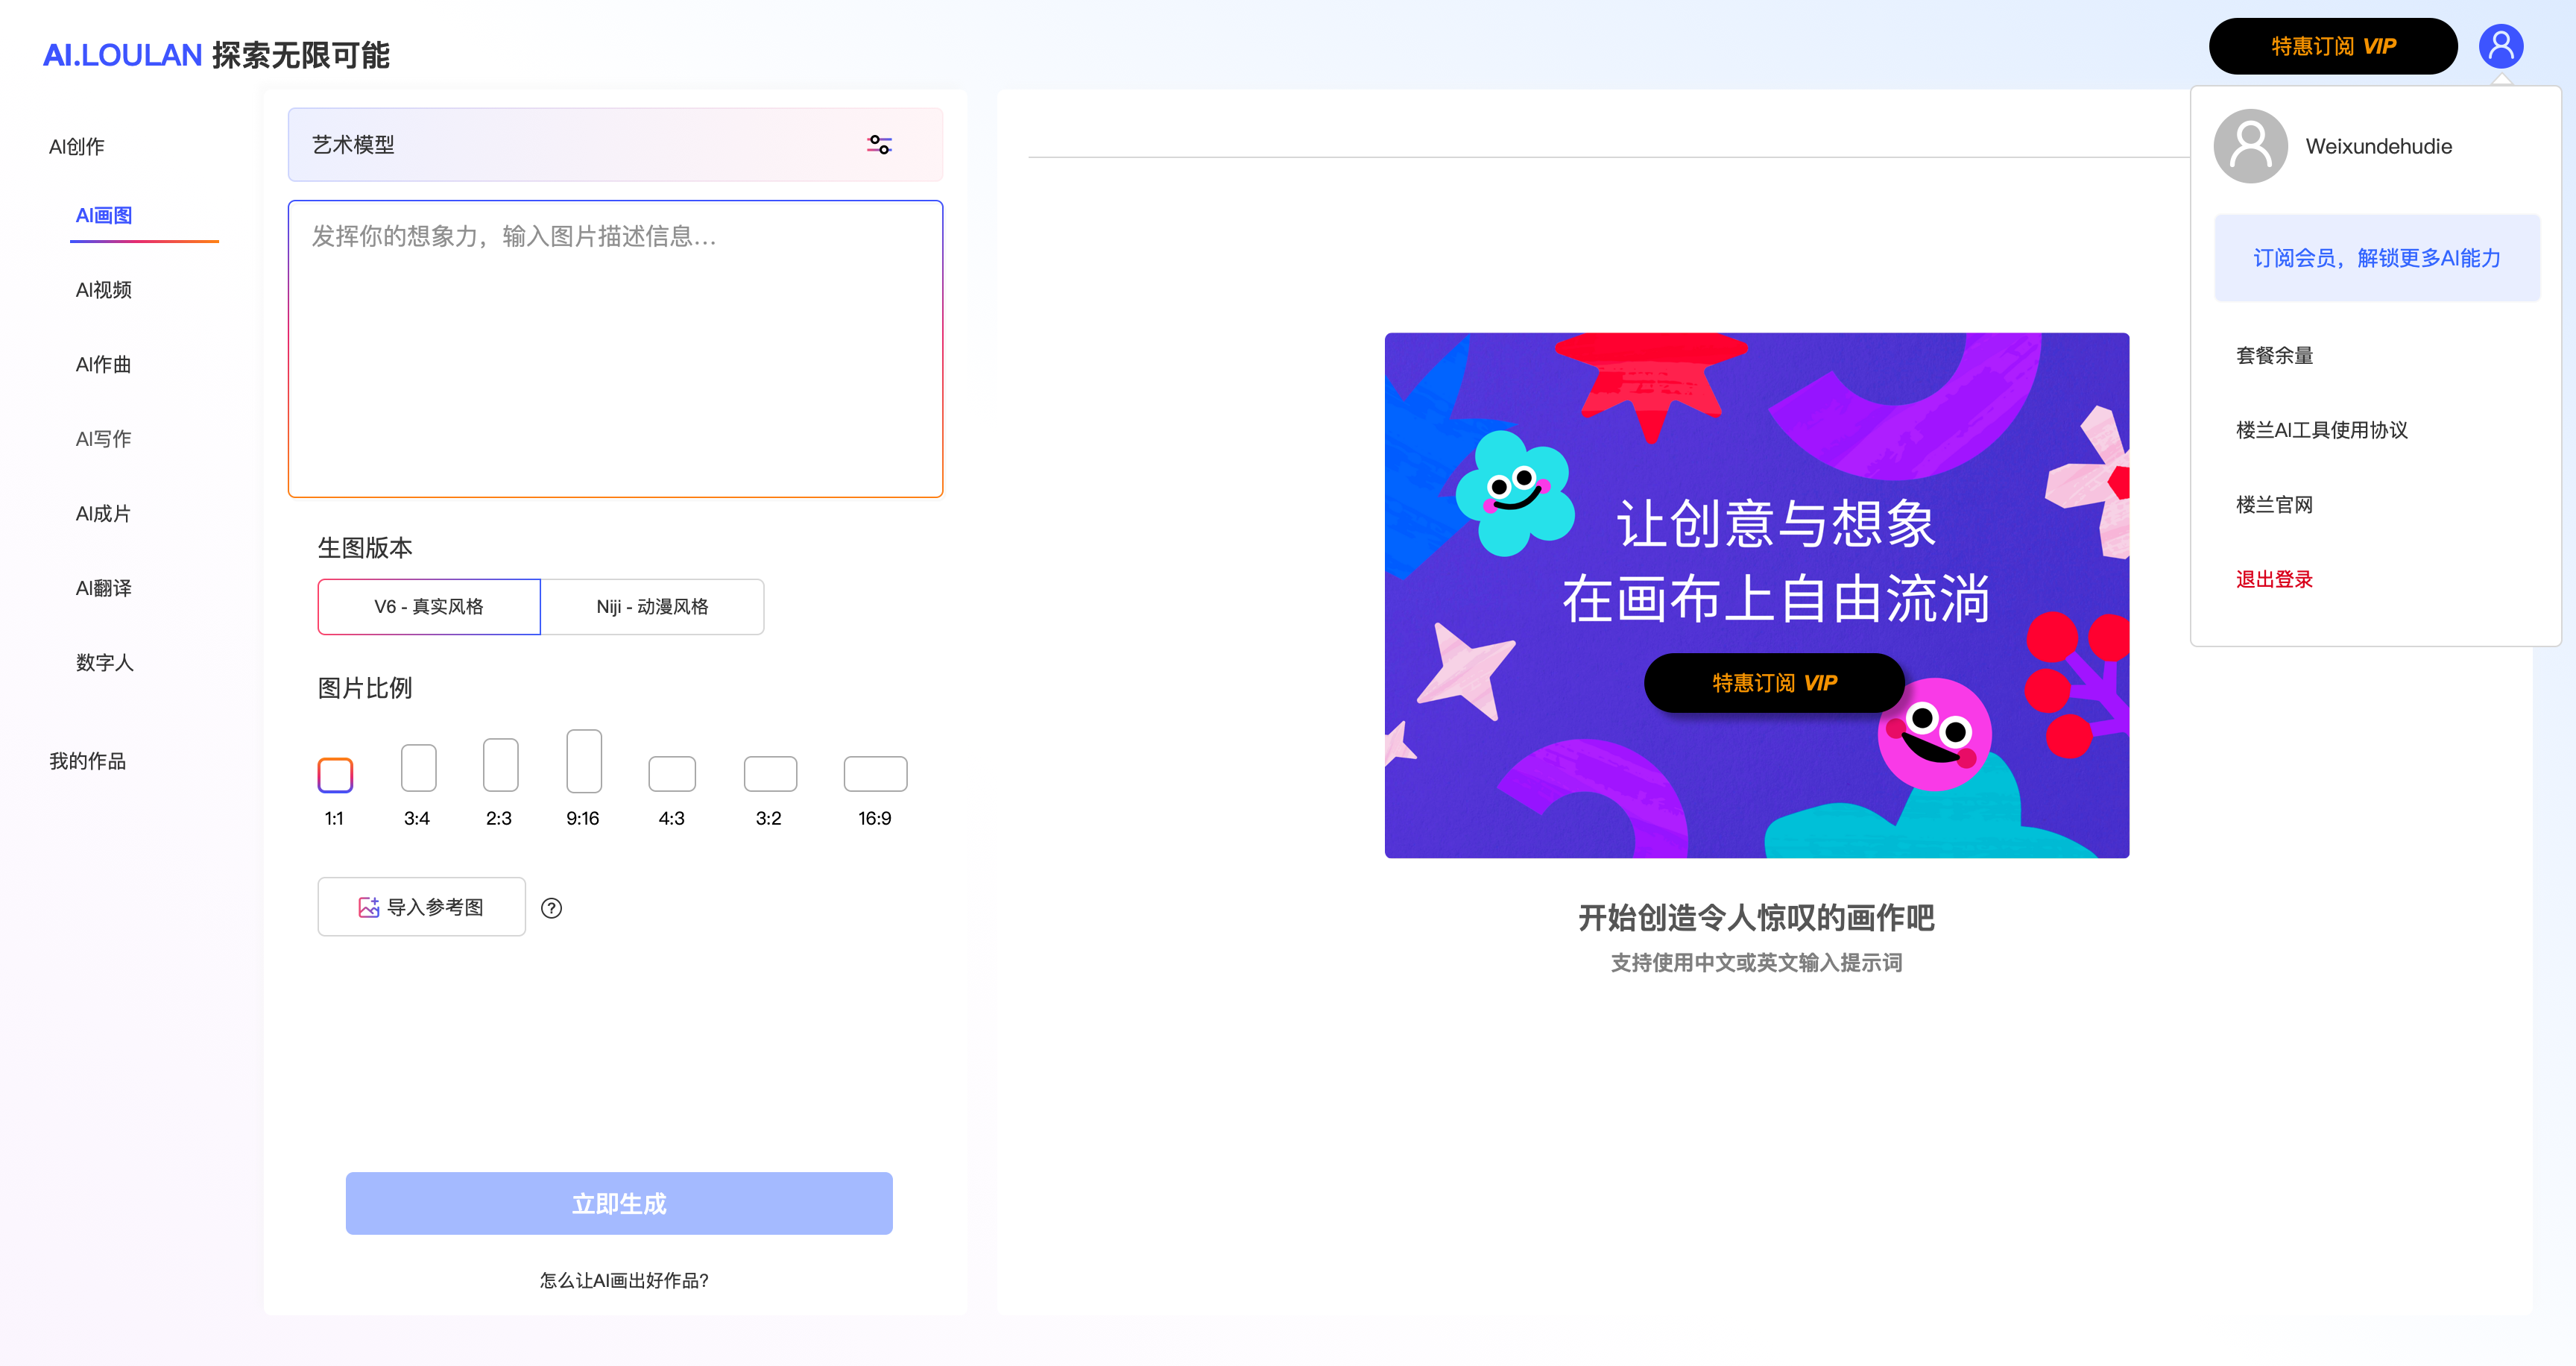Click the model settings sliders icon

[x=879, y=145]
